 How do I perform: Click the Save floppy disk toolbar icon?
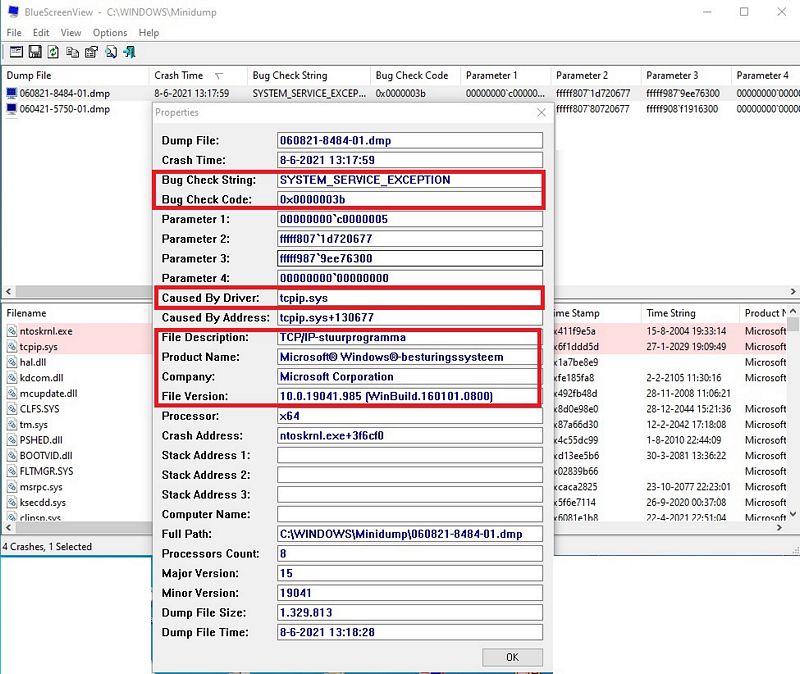34,52
